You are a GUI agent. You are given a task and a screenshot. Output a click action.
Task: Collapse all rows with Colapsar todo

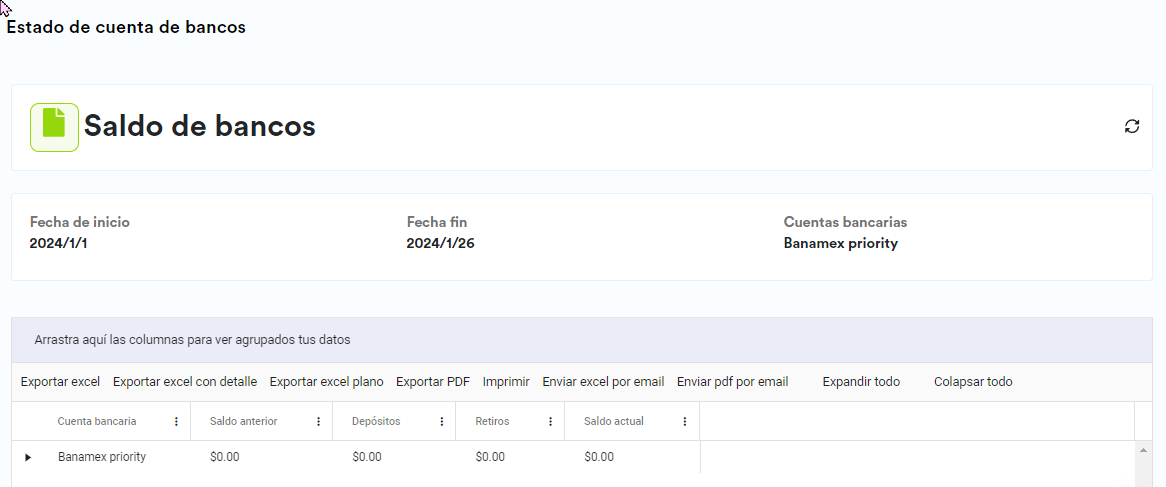click(x=973, y=382)
